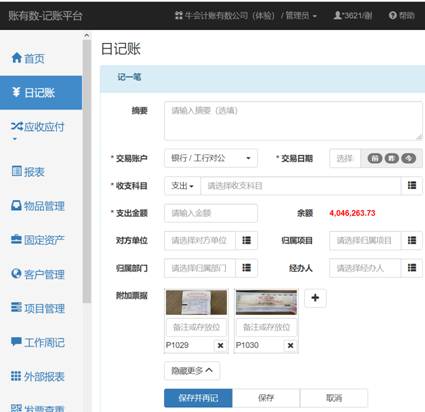Click the 对方单位 input field
Viewport: 425px width, 412px height.
pos(200,240)
